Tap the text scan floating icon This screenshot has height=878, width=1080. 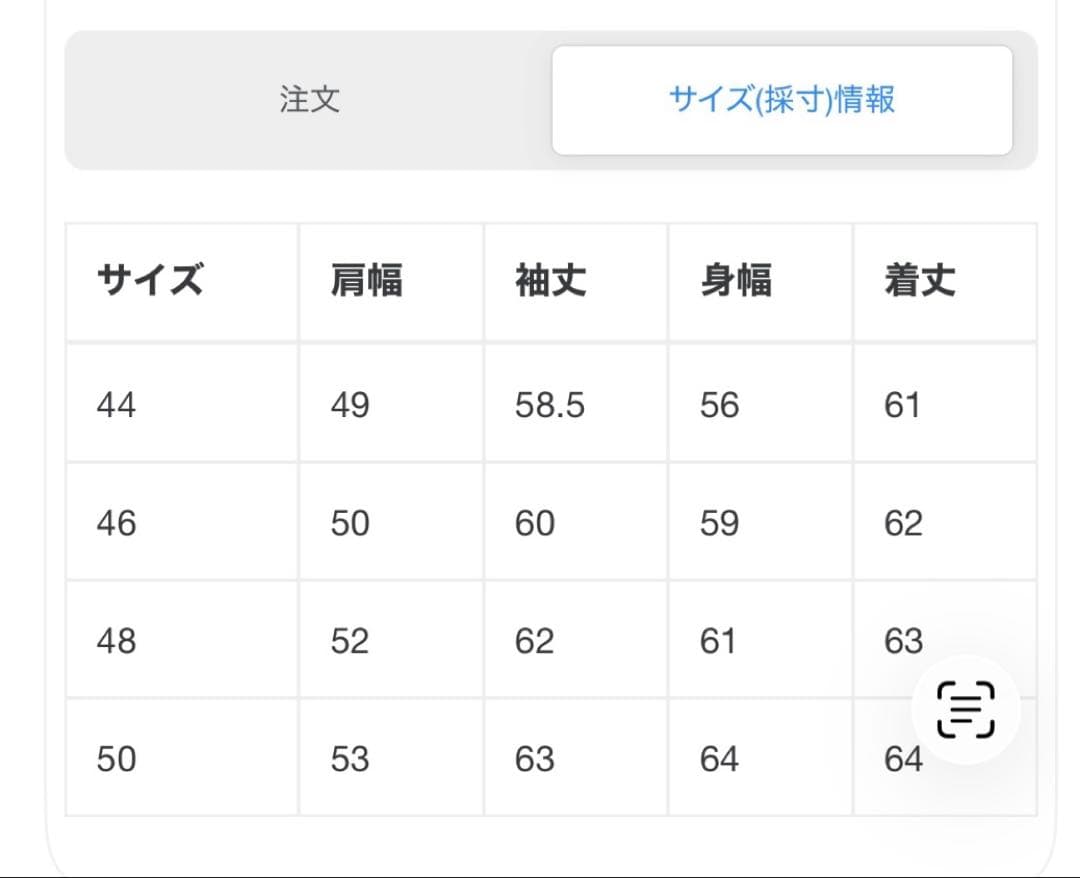965,710
